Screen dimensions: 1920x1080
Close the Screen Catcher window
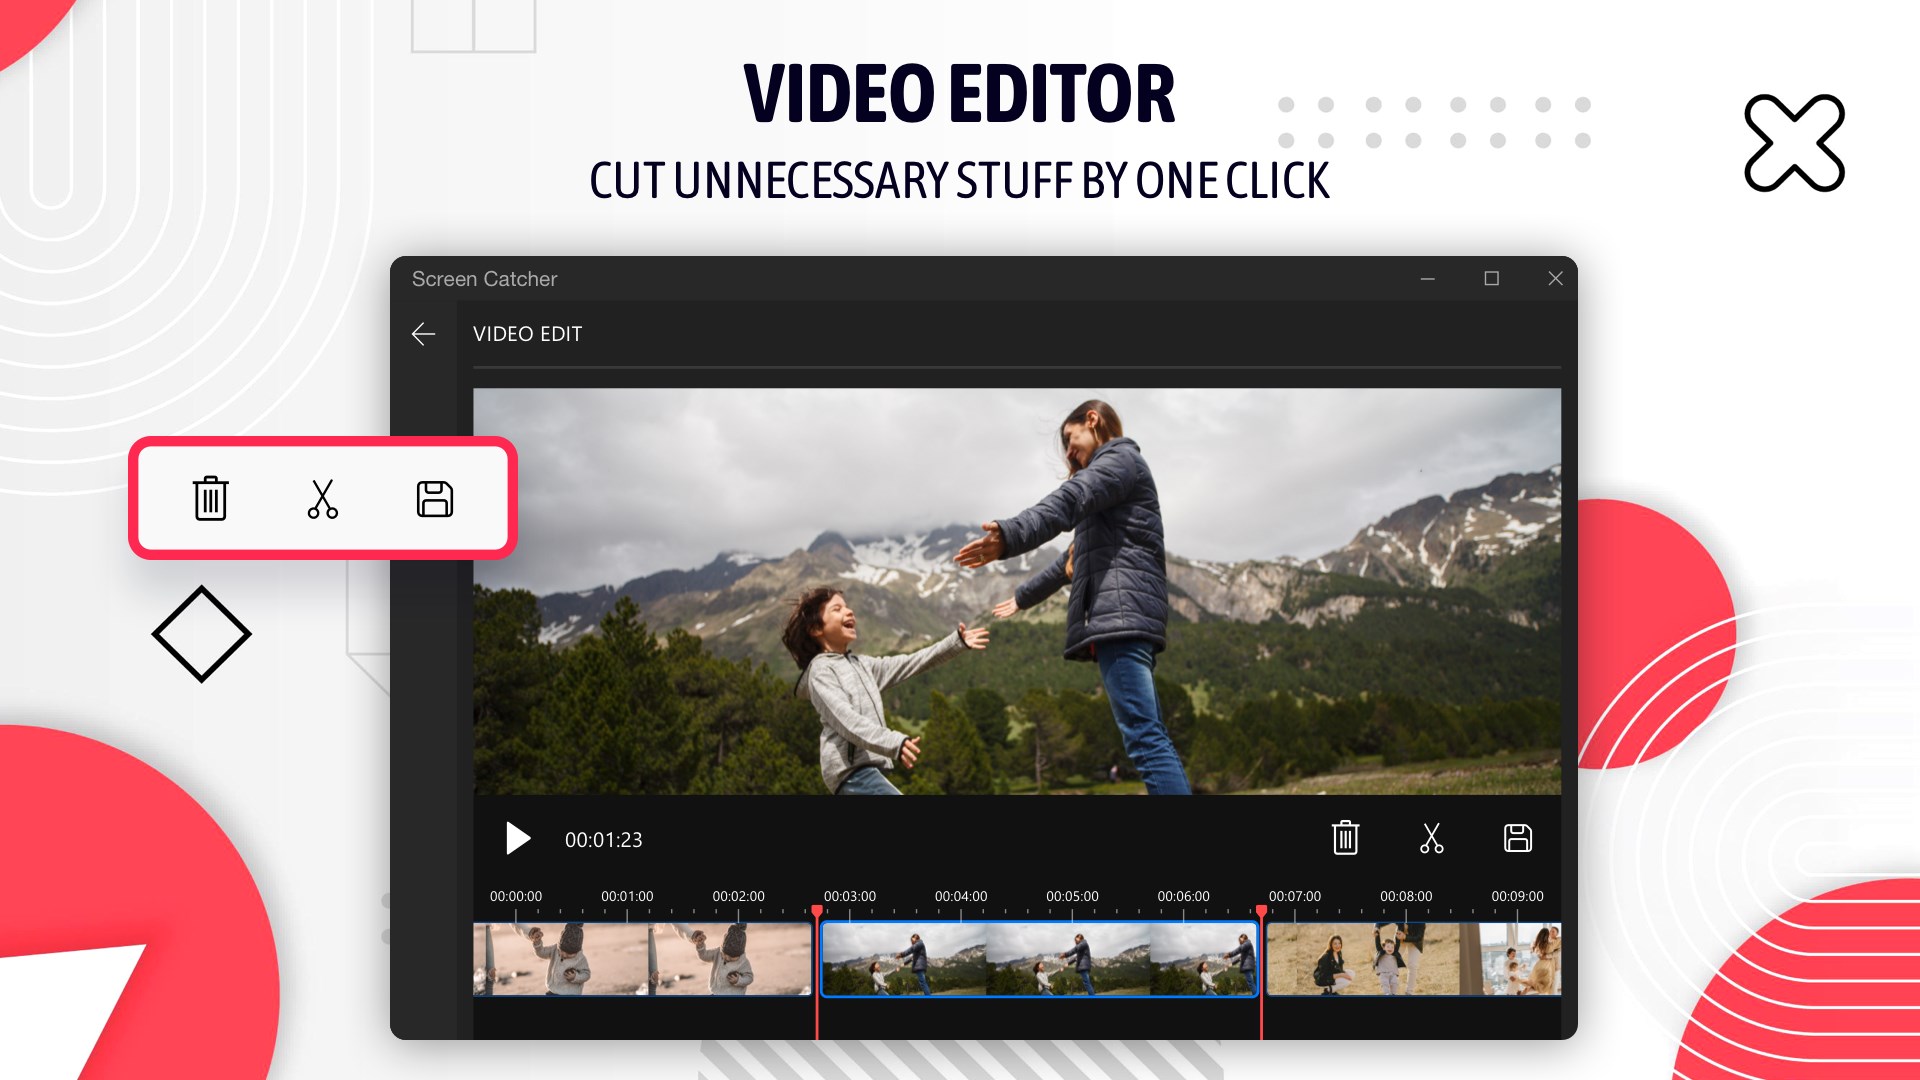[1555, 279]
